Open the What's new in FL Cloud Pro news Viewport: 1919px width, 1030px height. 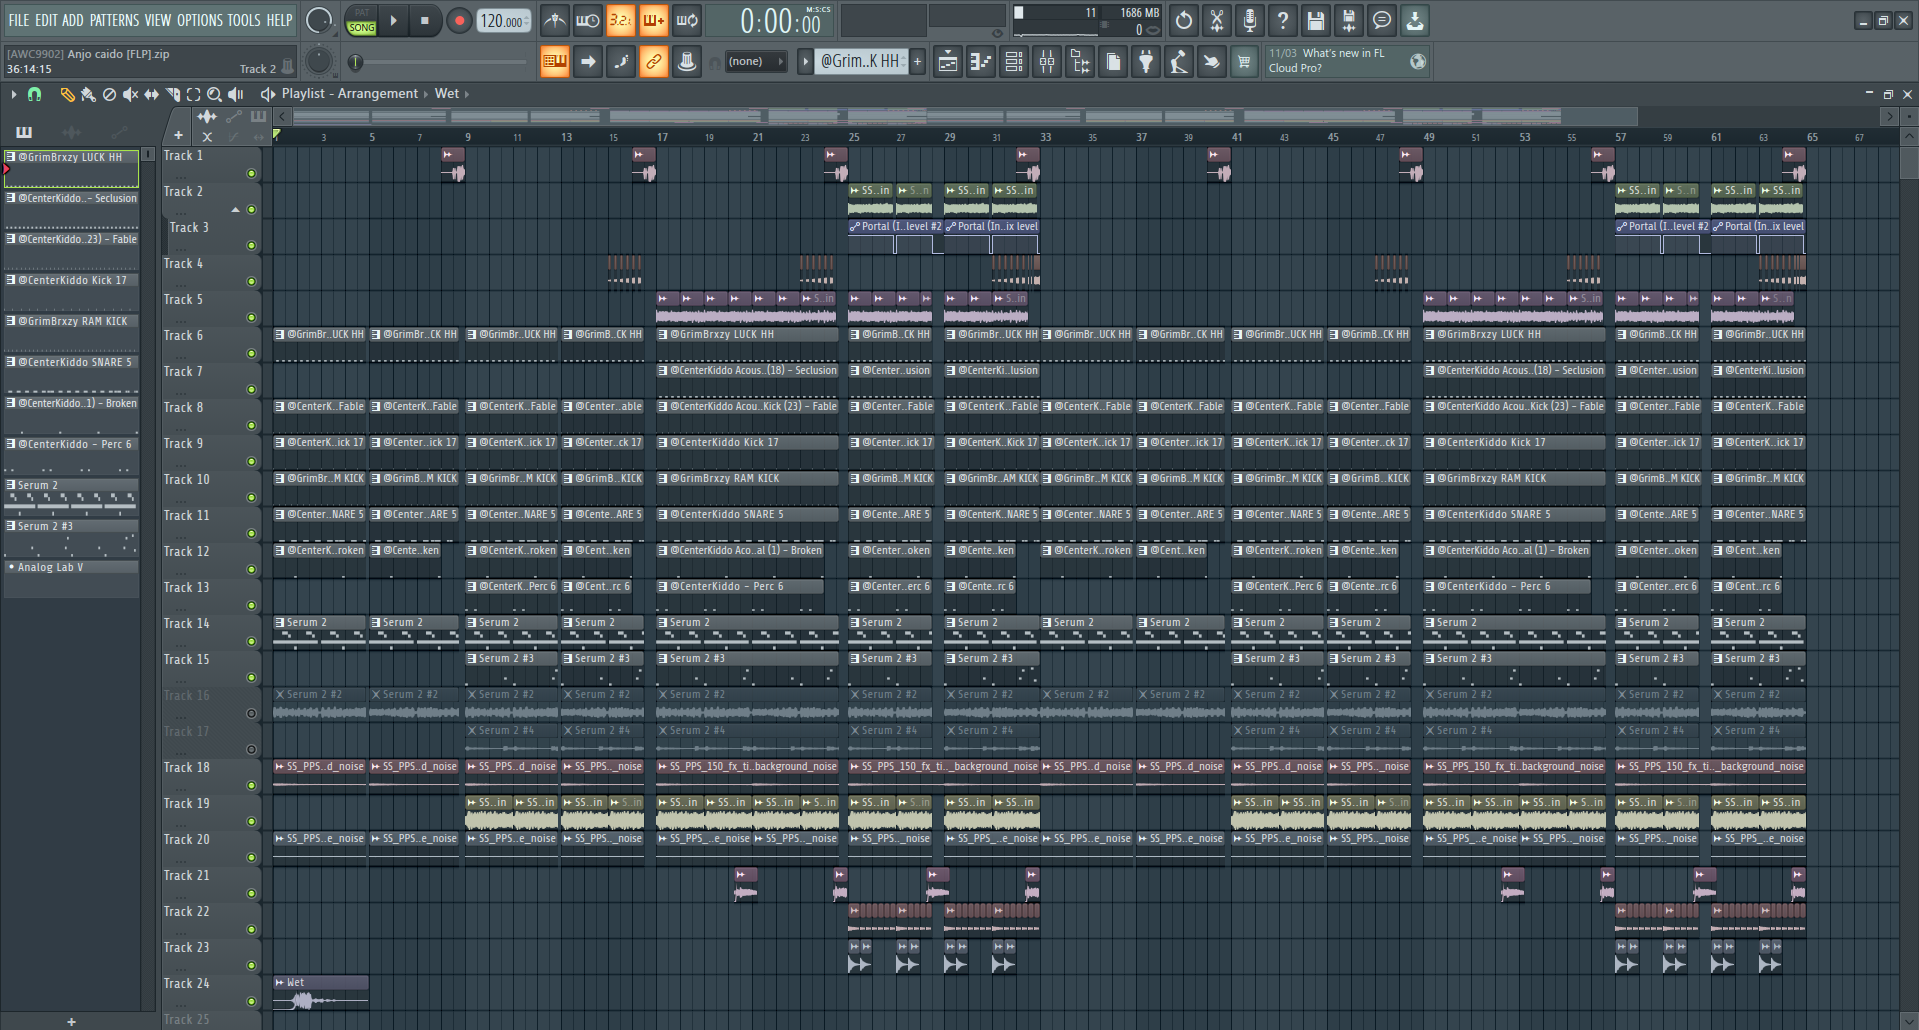tap(1346, 61)
